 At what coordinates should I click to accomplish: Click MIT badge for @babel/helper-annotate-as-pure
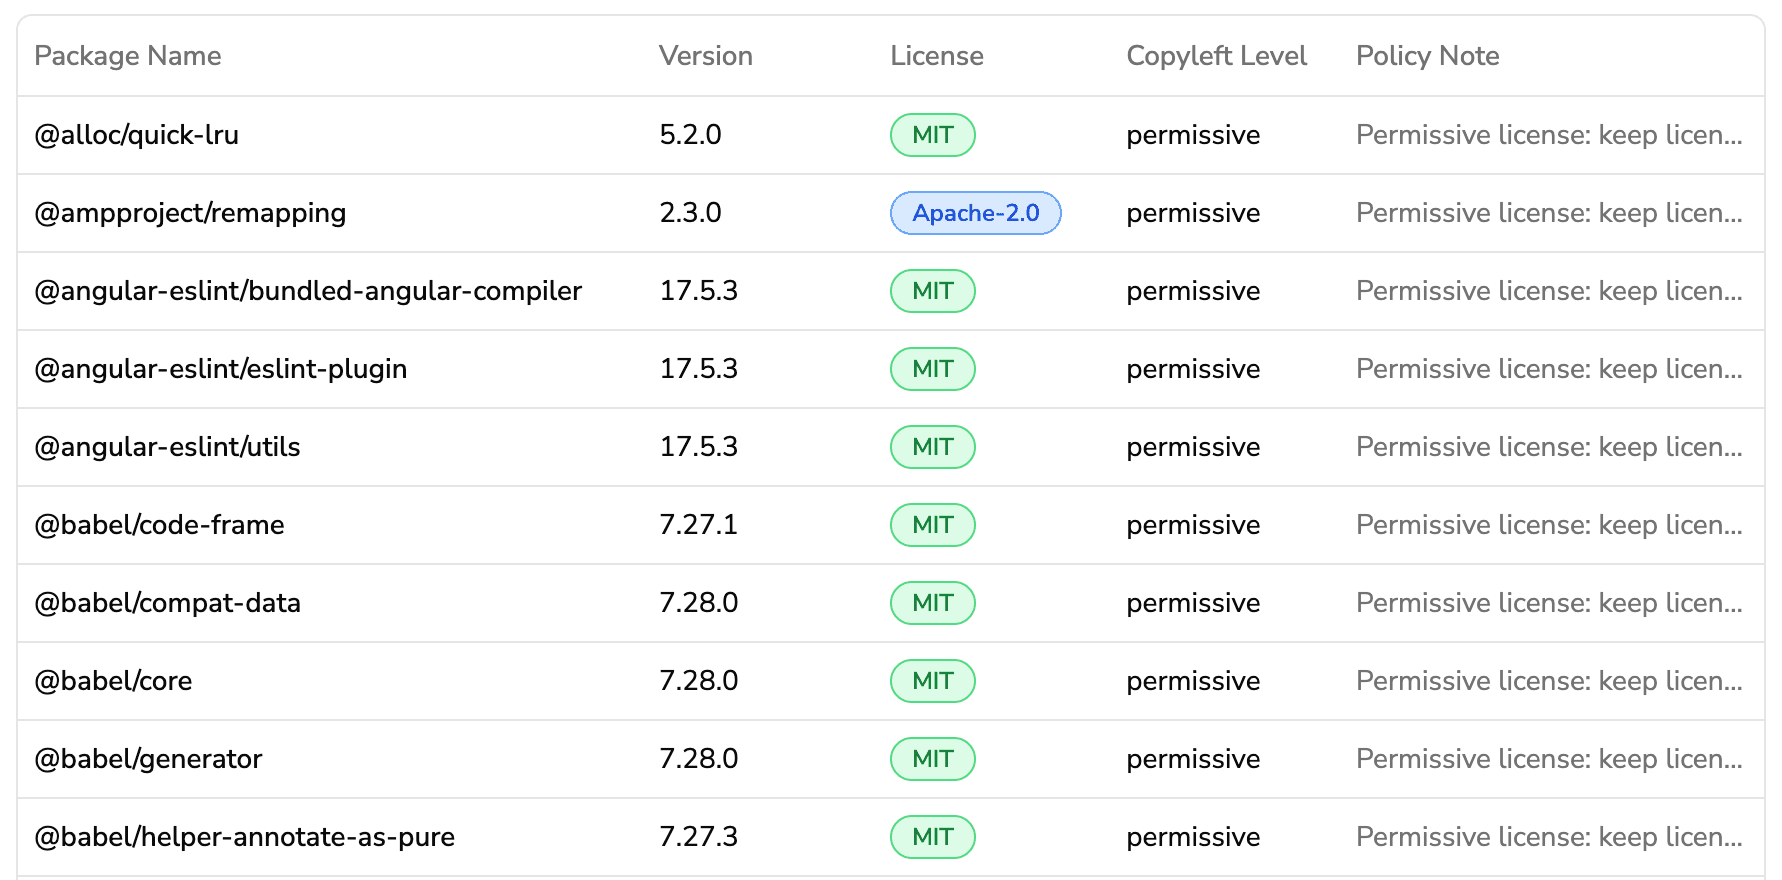click(932, 837)
